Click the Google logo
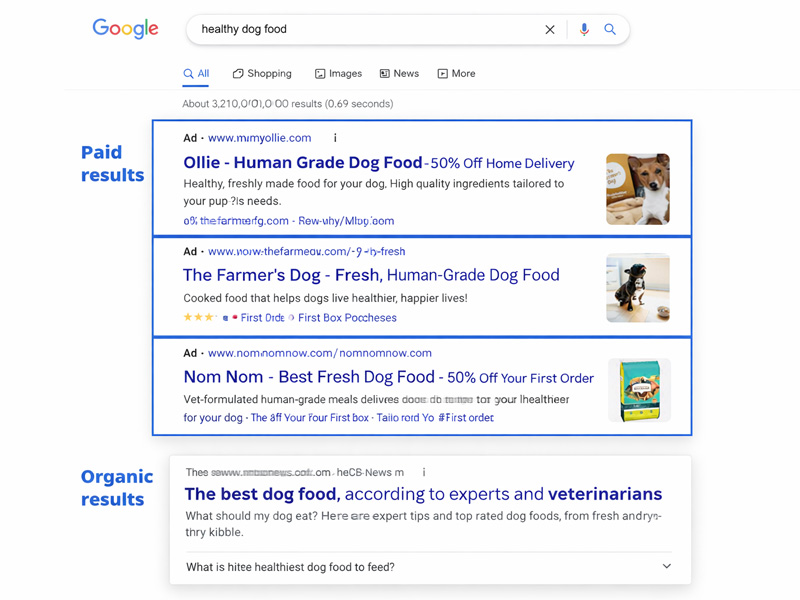Screen dimensions: 800x600 pyautogui.click(x=126, y=29)
